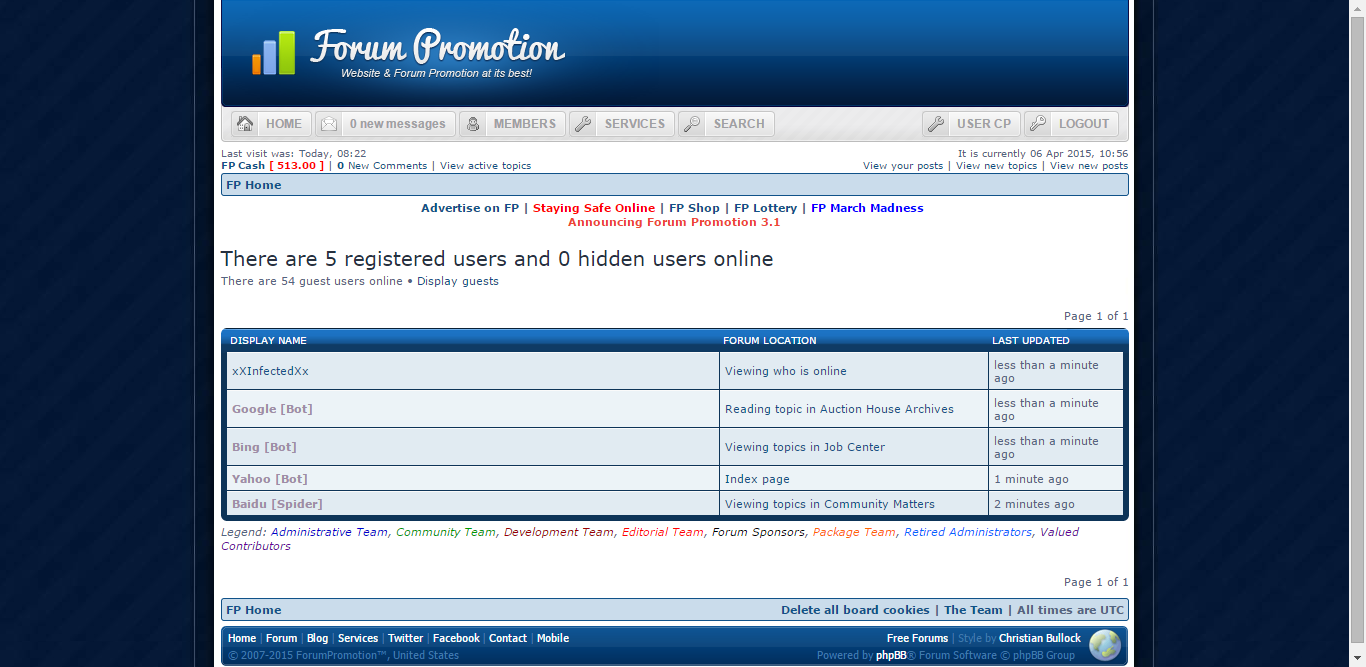
Task: Click the LOGOUT button
Action: coord(1071,124)
